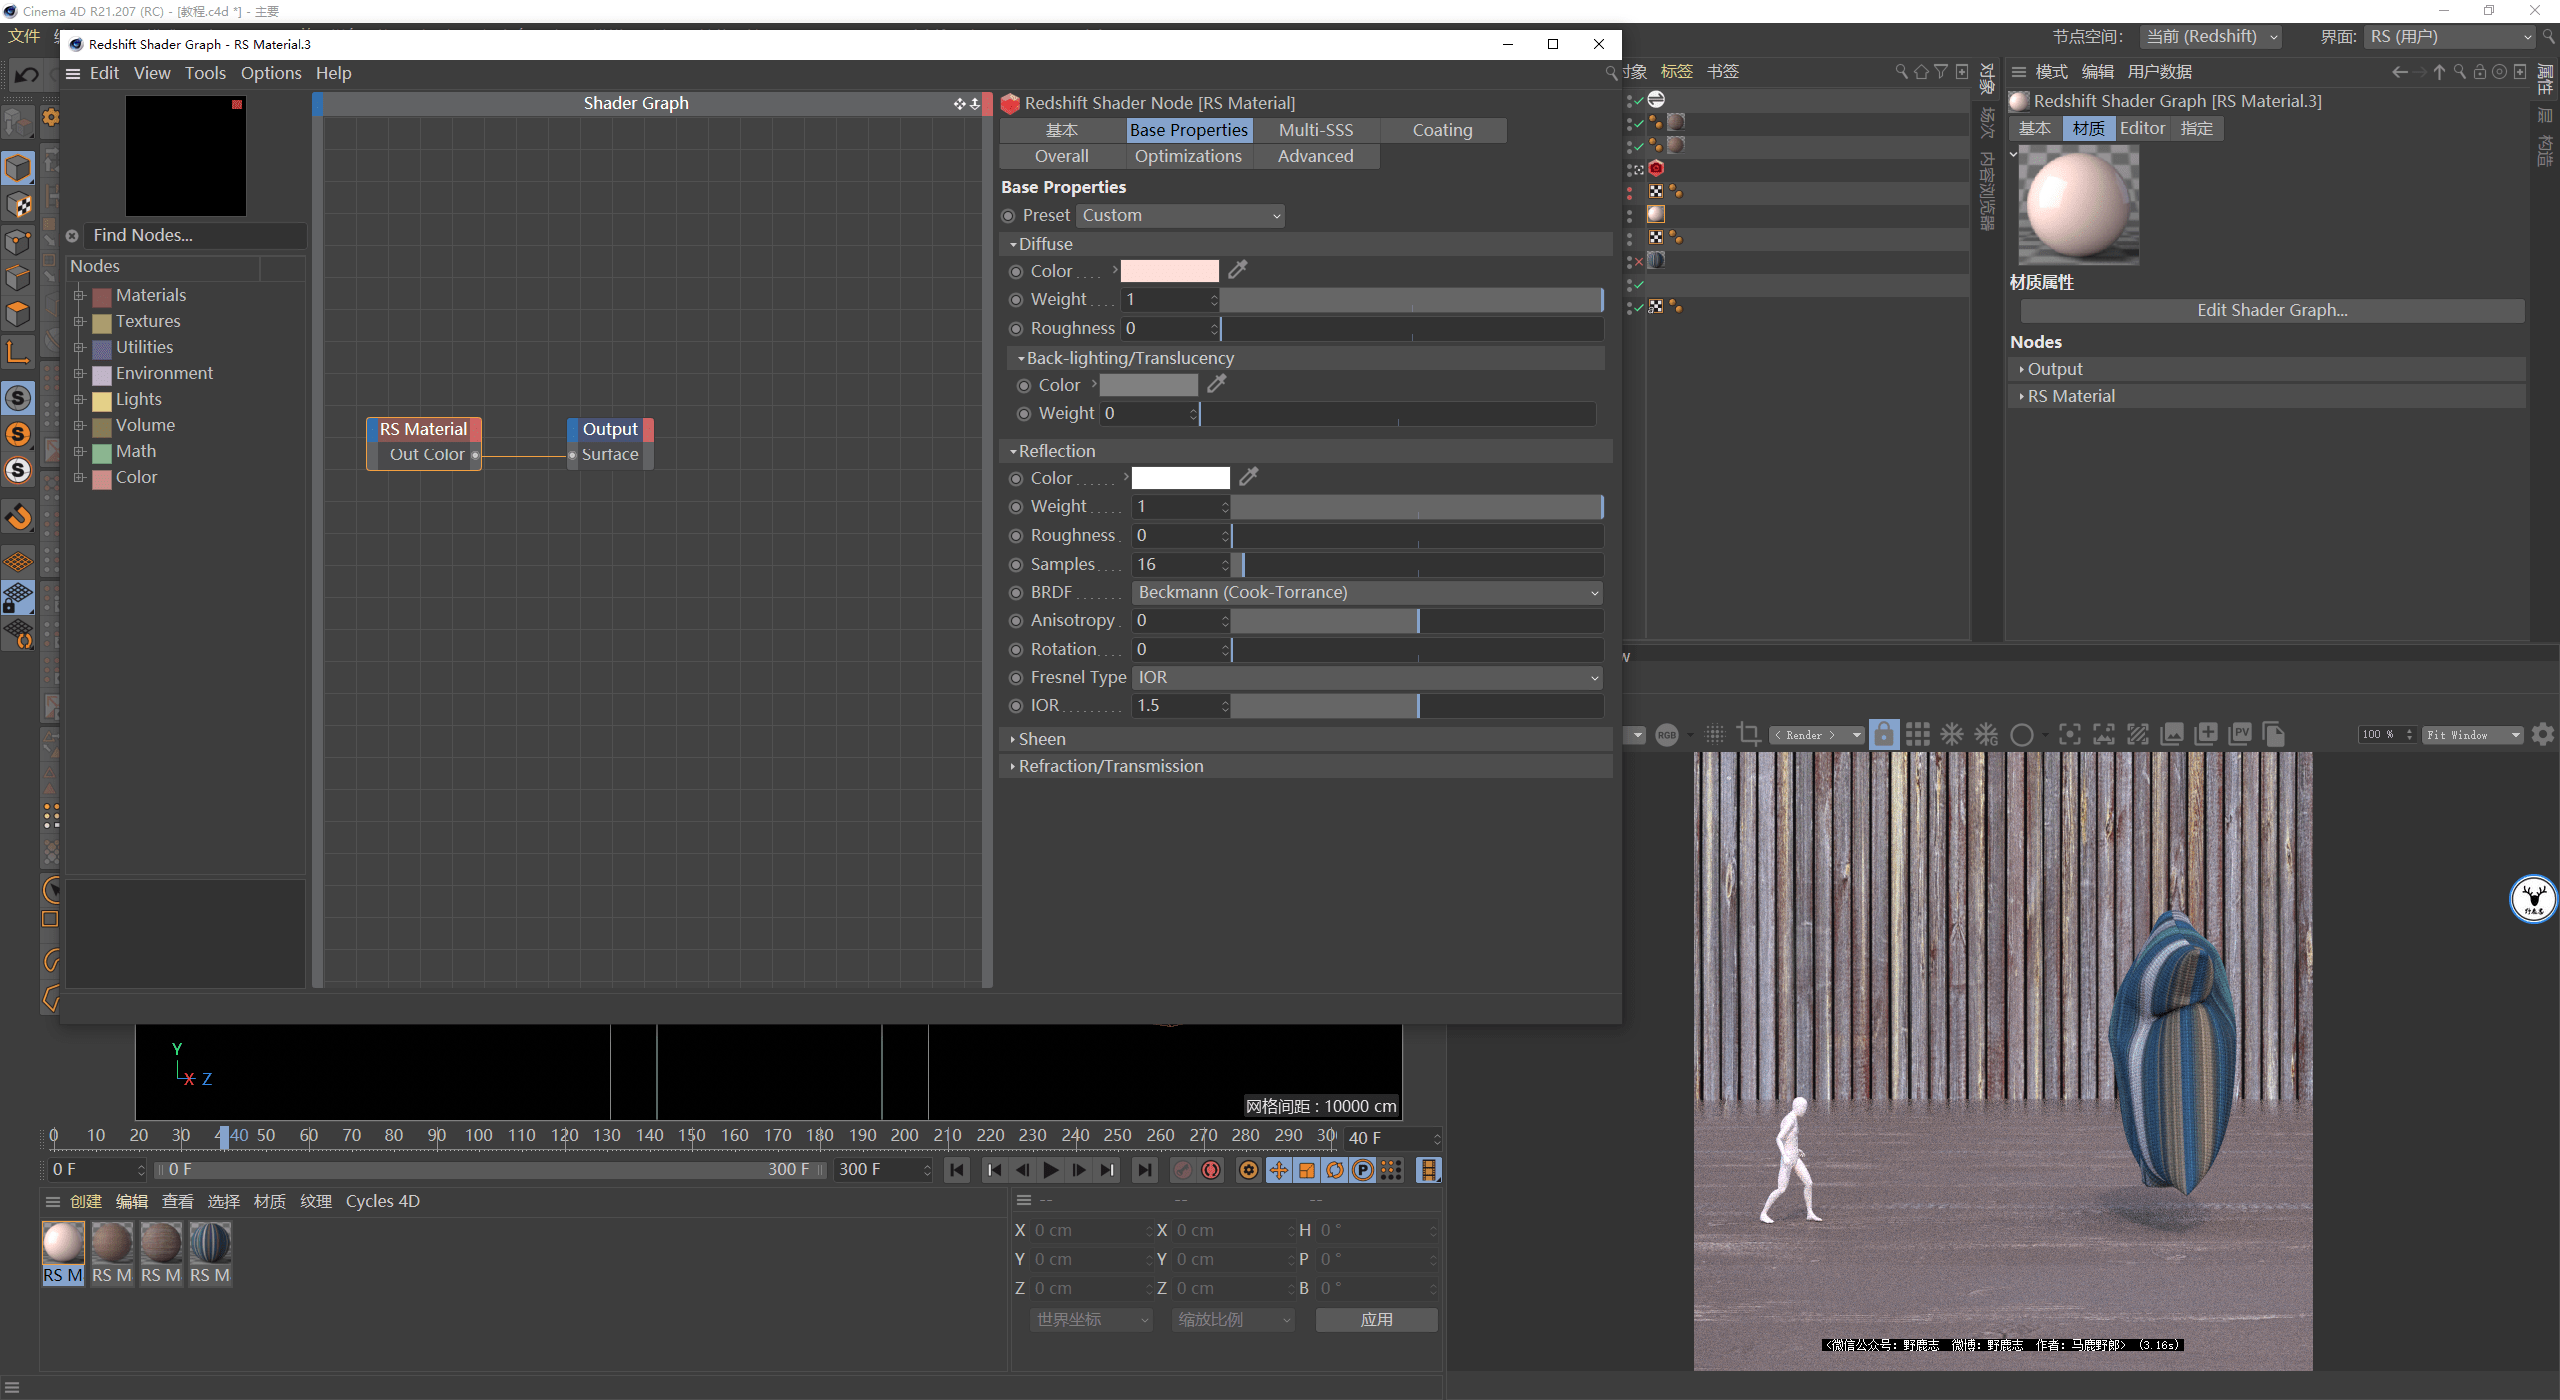Click the crop render region icon
The width and height of the screenshot is (2560, 1400).
1748,735
